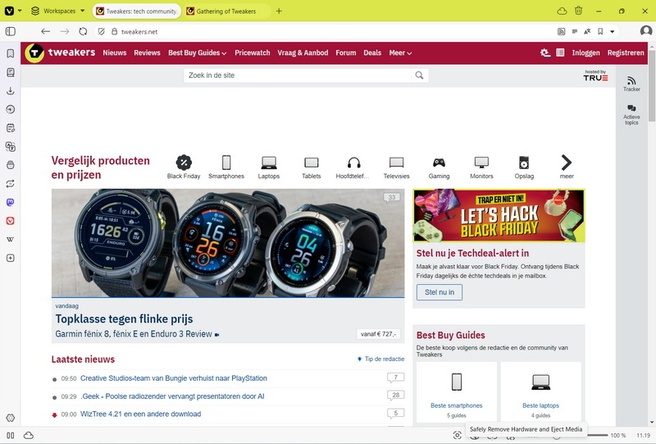Open the Pricewatch menu item

(252, 53)
